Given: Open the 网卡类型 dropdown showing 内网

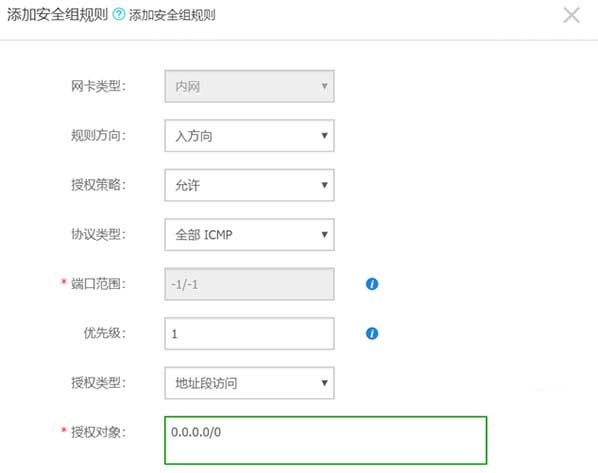Looking at the screenshot, I should [x=249, y=86].
